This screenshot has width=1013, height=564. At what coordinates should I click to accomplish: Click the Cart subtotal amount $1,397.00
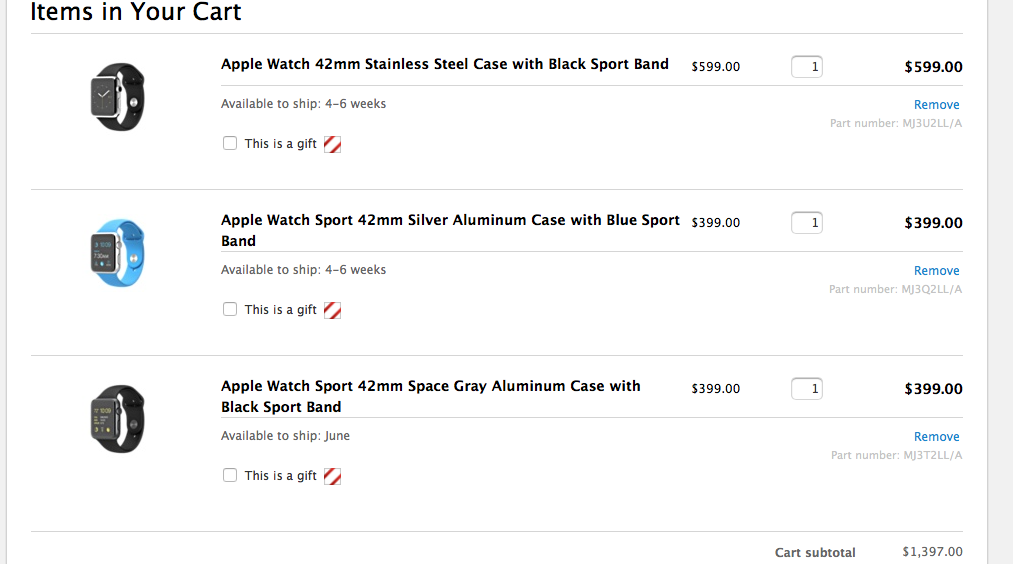tap(932, 552)
